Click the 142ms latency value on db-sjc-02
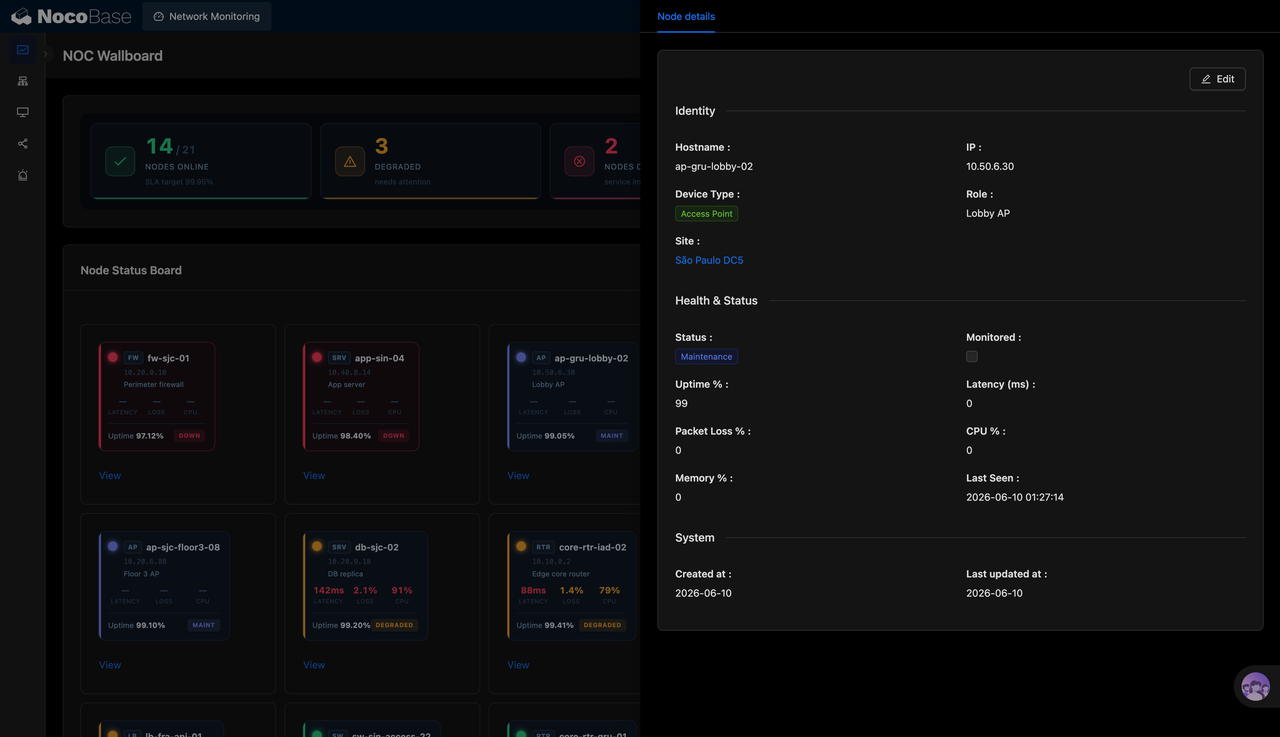The width and height of the screenshot is (1280, 737). pyautogui.click(x=329, y=590)
